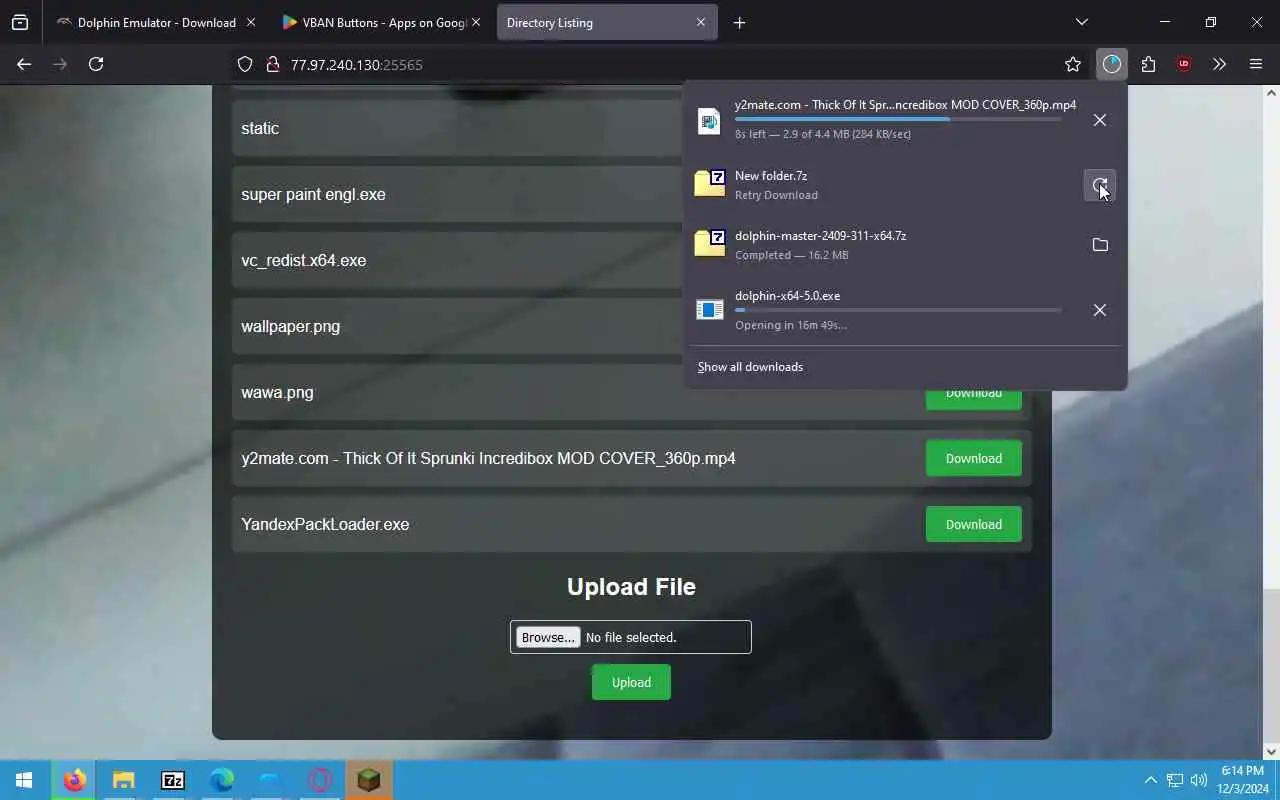
Task: Cancel the dolphin-x64-5.0.exe download
Action: pos(1100,310)
